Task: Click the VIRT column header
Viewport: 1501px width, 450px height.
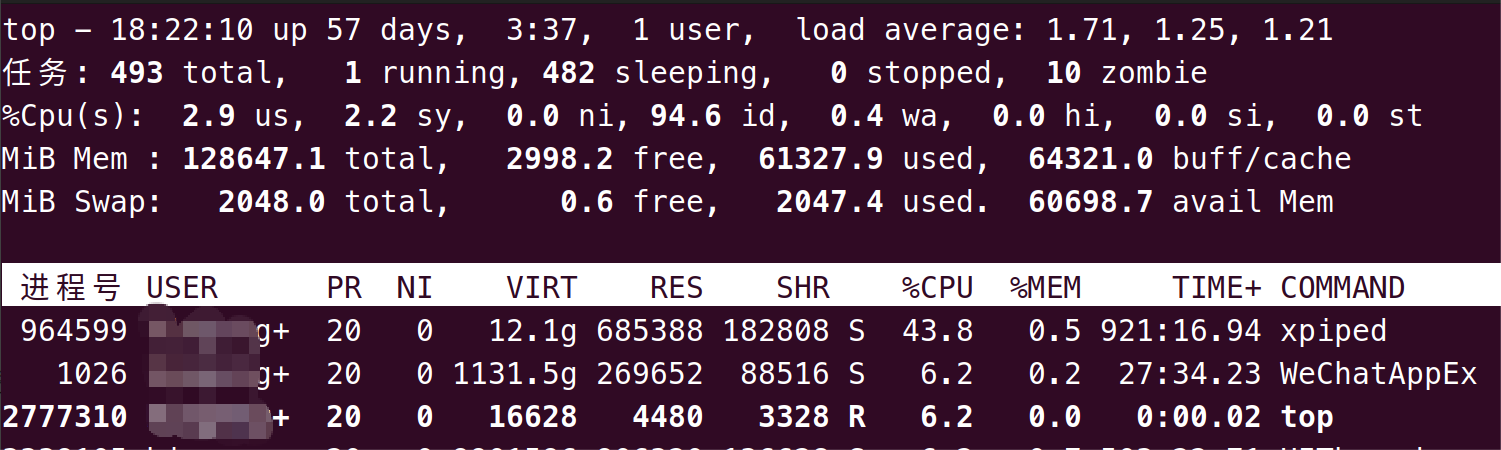Action: pyautogui.click(x=541, y=288)
